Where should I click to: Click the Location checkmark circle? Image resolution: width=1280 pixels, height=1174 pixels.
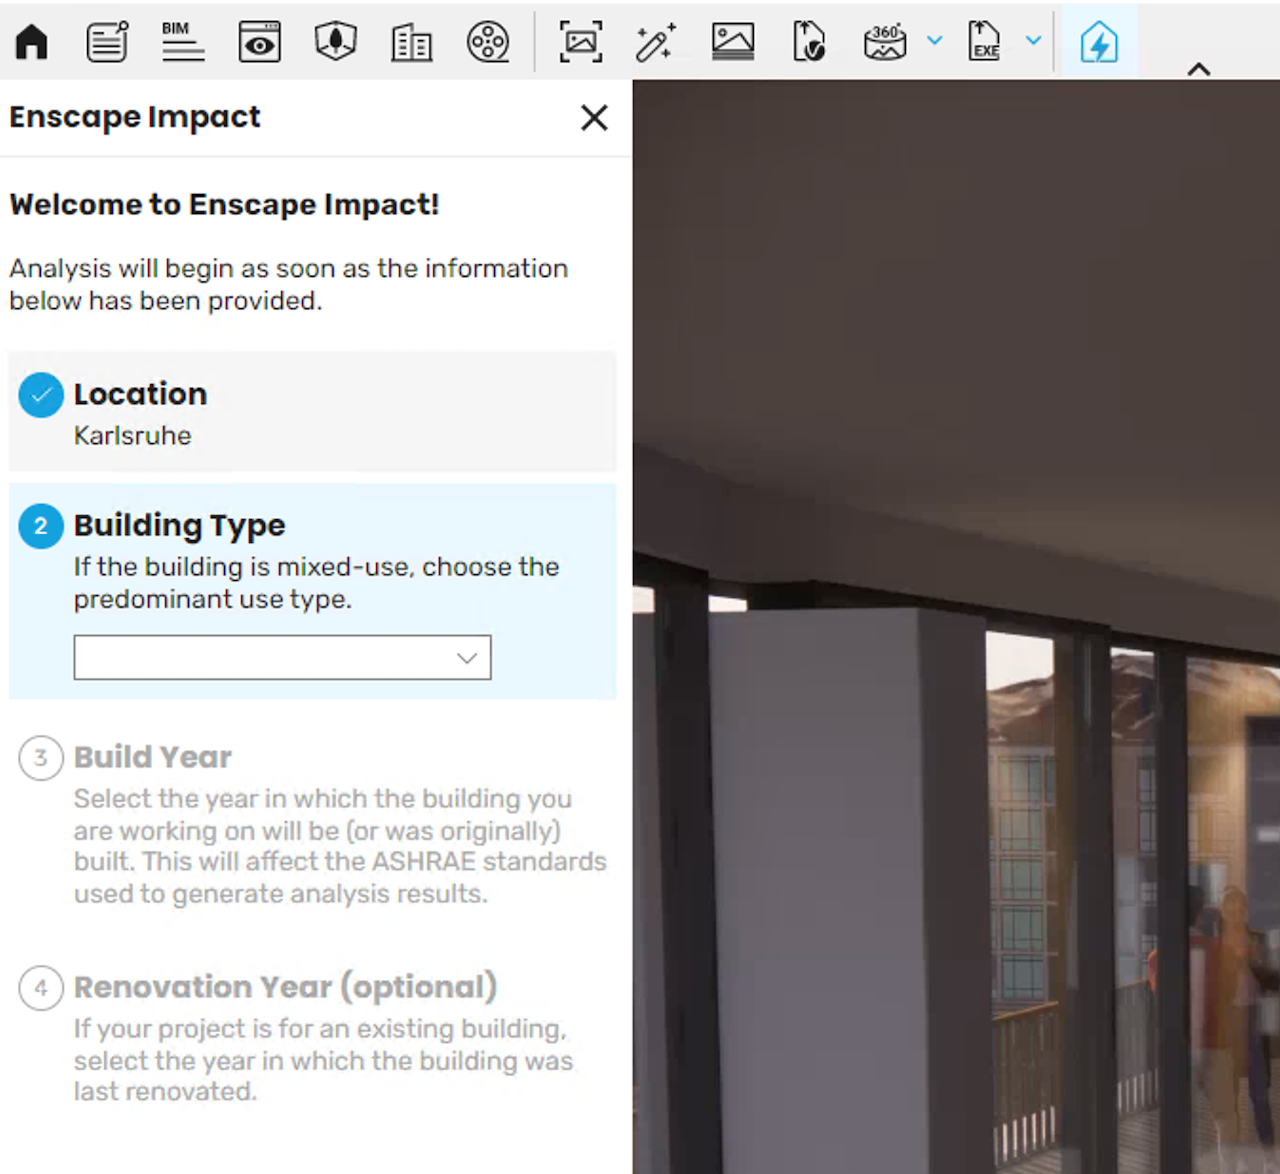41,395
